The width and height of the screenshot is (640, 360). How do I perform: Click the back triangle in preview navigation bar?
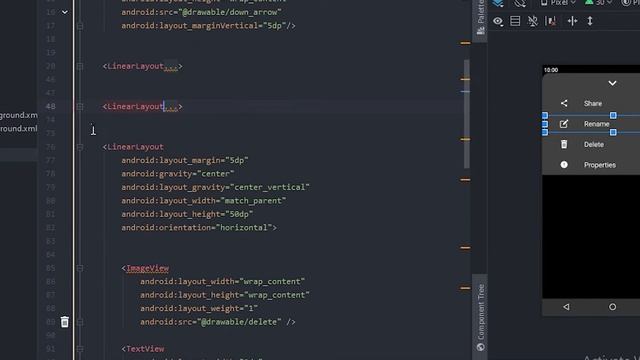566,307
